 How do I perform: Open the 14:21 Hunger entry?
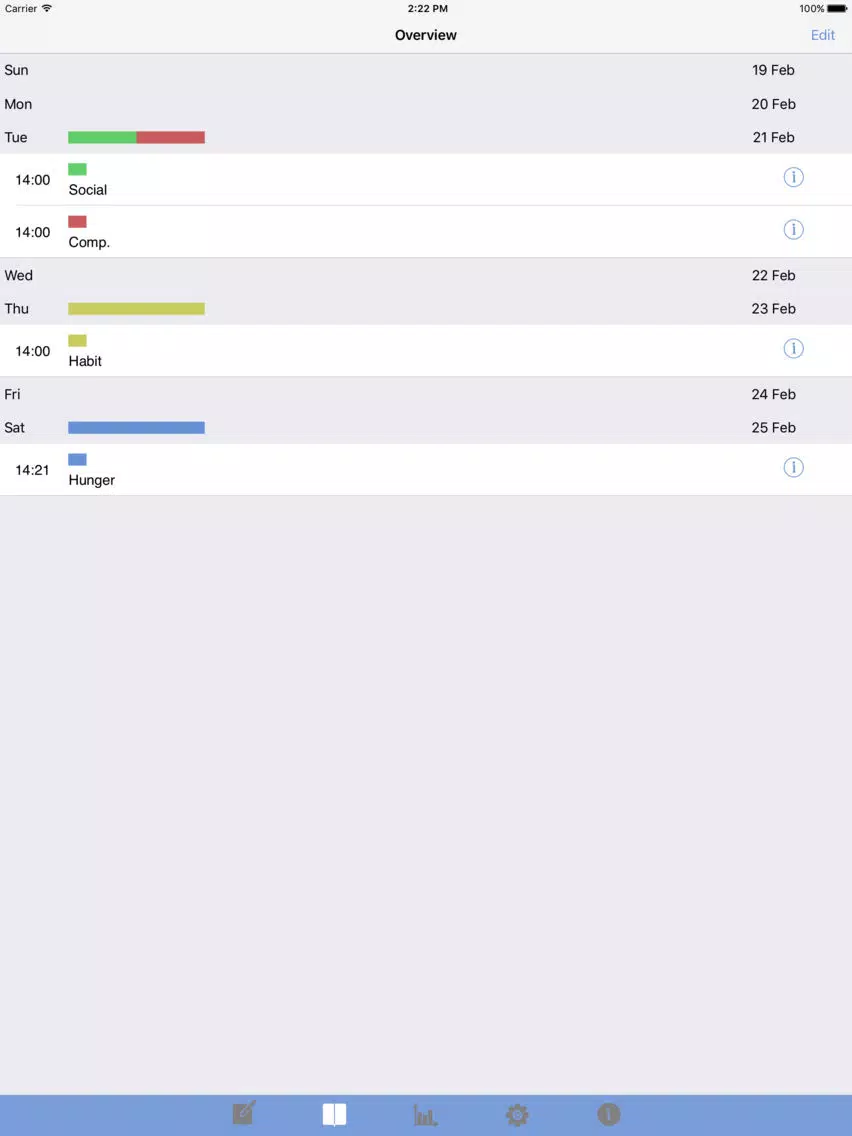tap(426, 469)
